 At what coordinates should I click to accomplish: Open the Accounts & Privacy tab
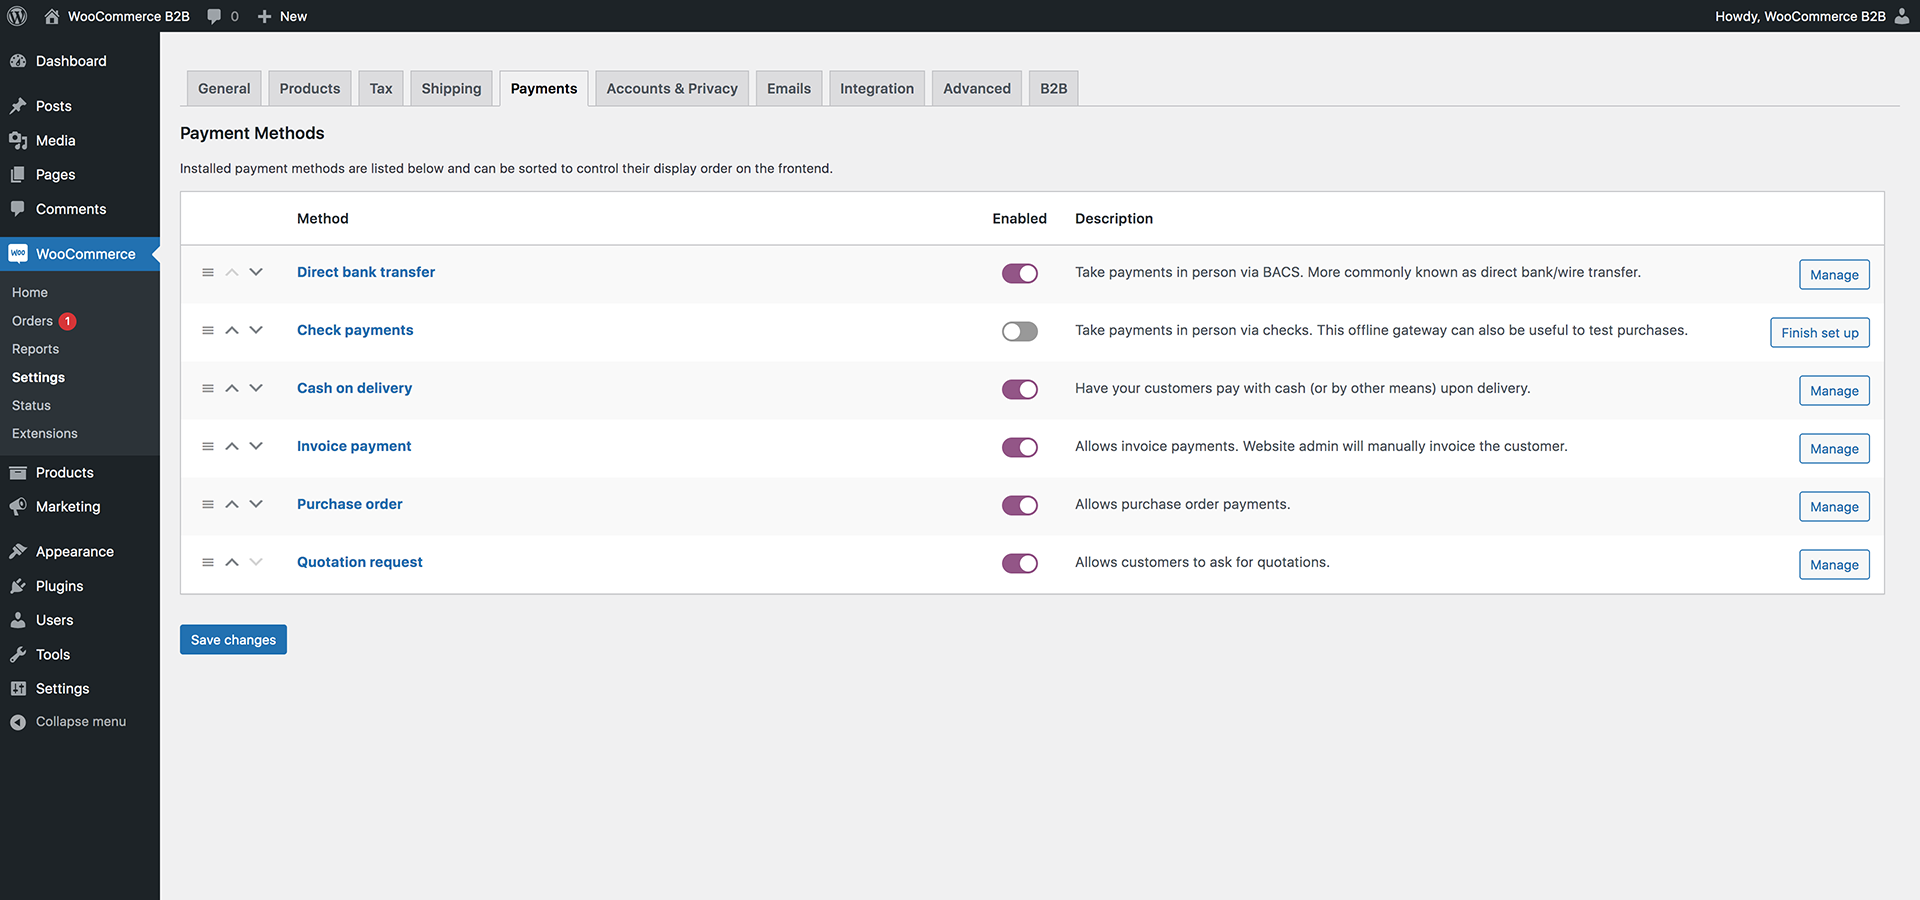click(671, 88)
